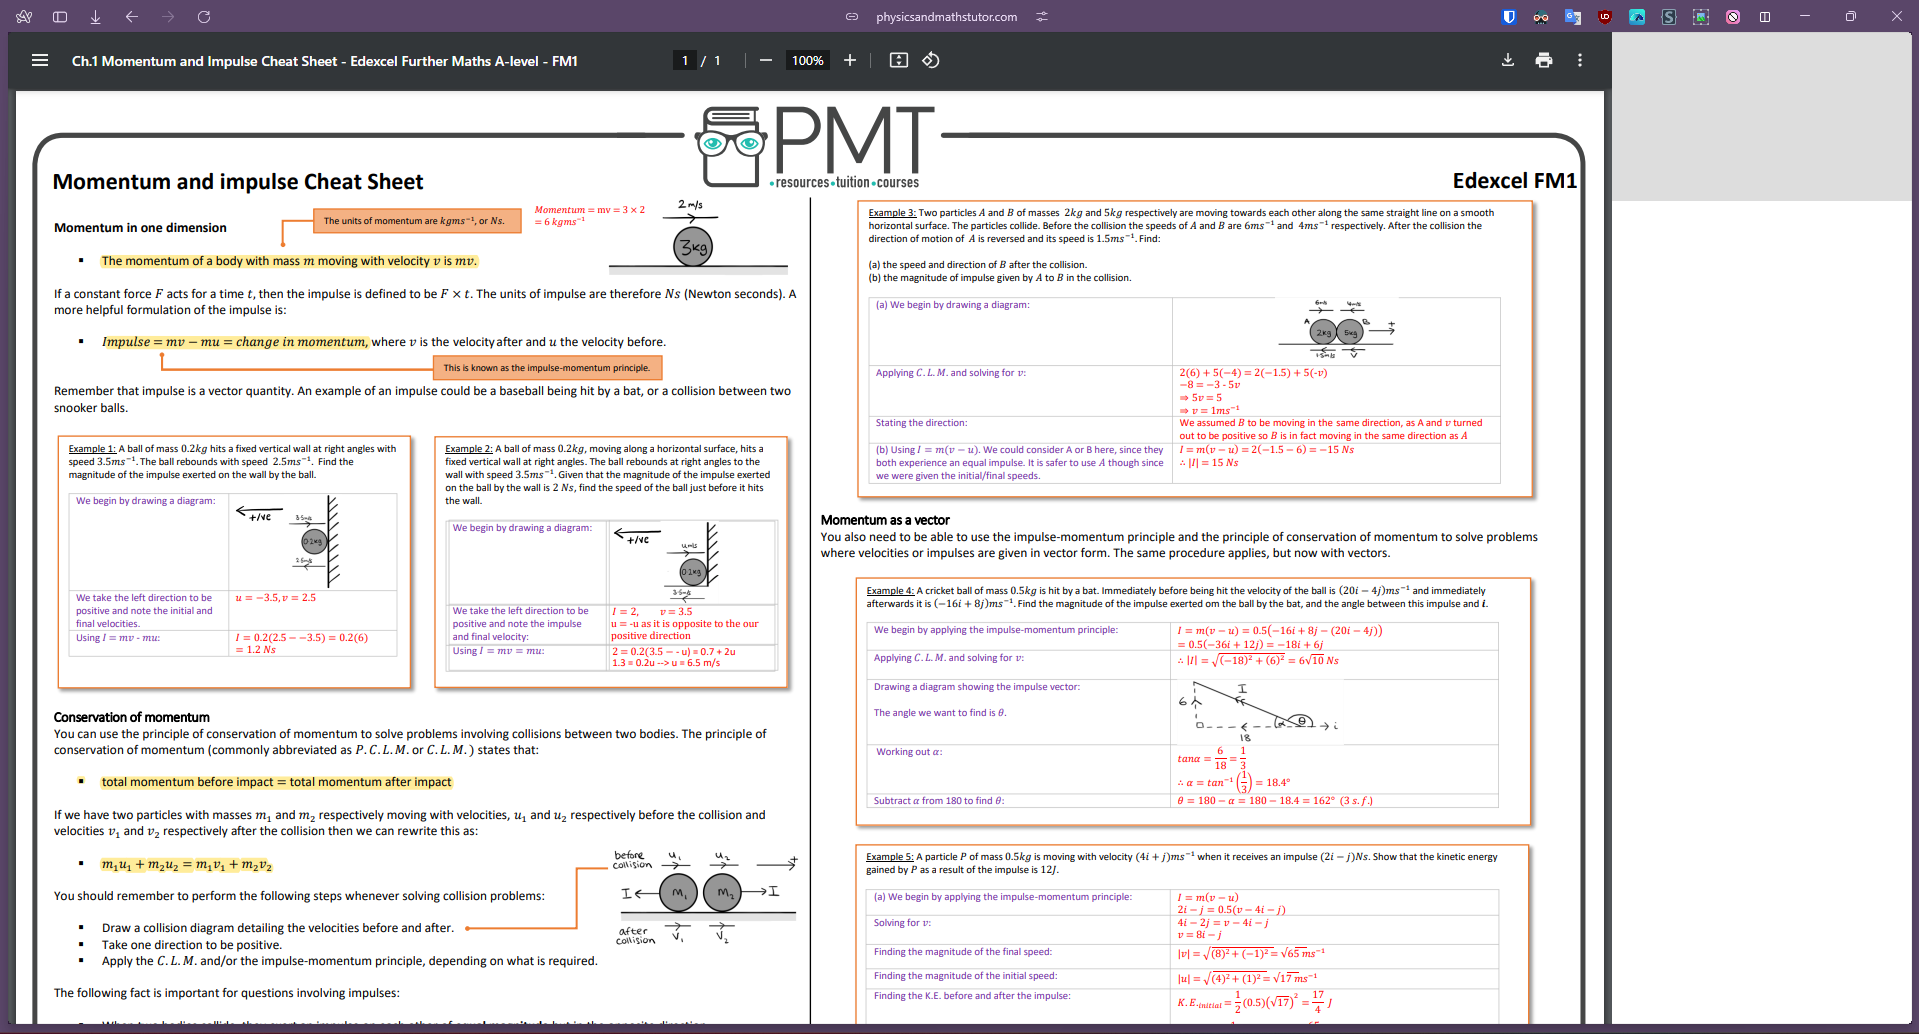This screenshot has height=1034, width=1919.
Task: Open the Bitwarden shield extension
Action: 1509,17
